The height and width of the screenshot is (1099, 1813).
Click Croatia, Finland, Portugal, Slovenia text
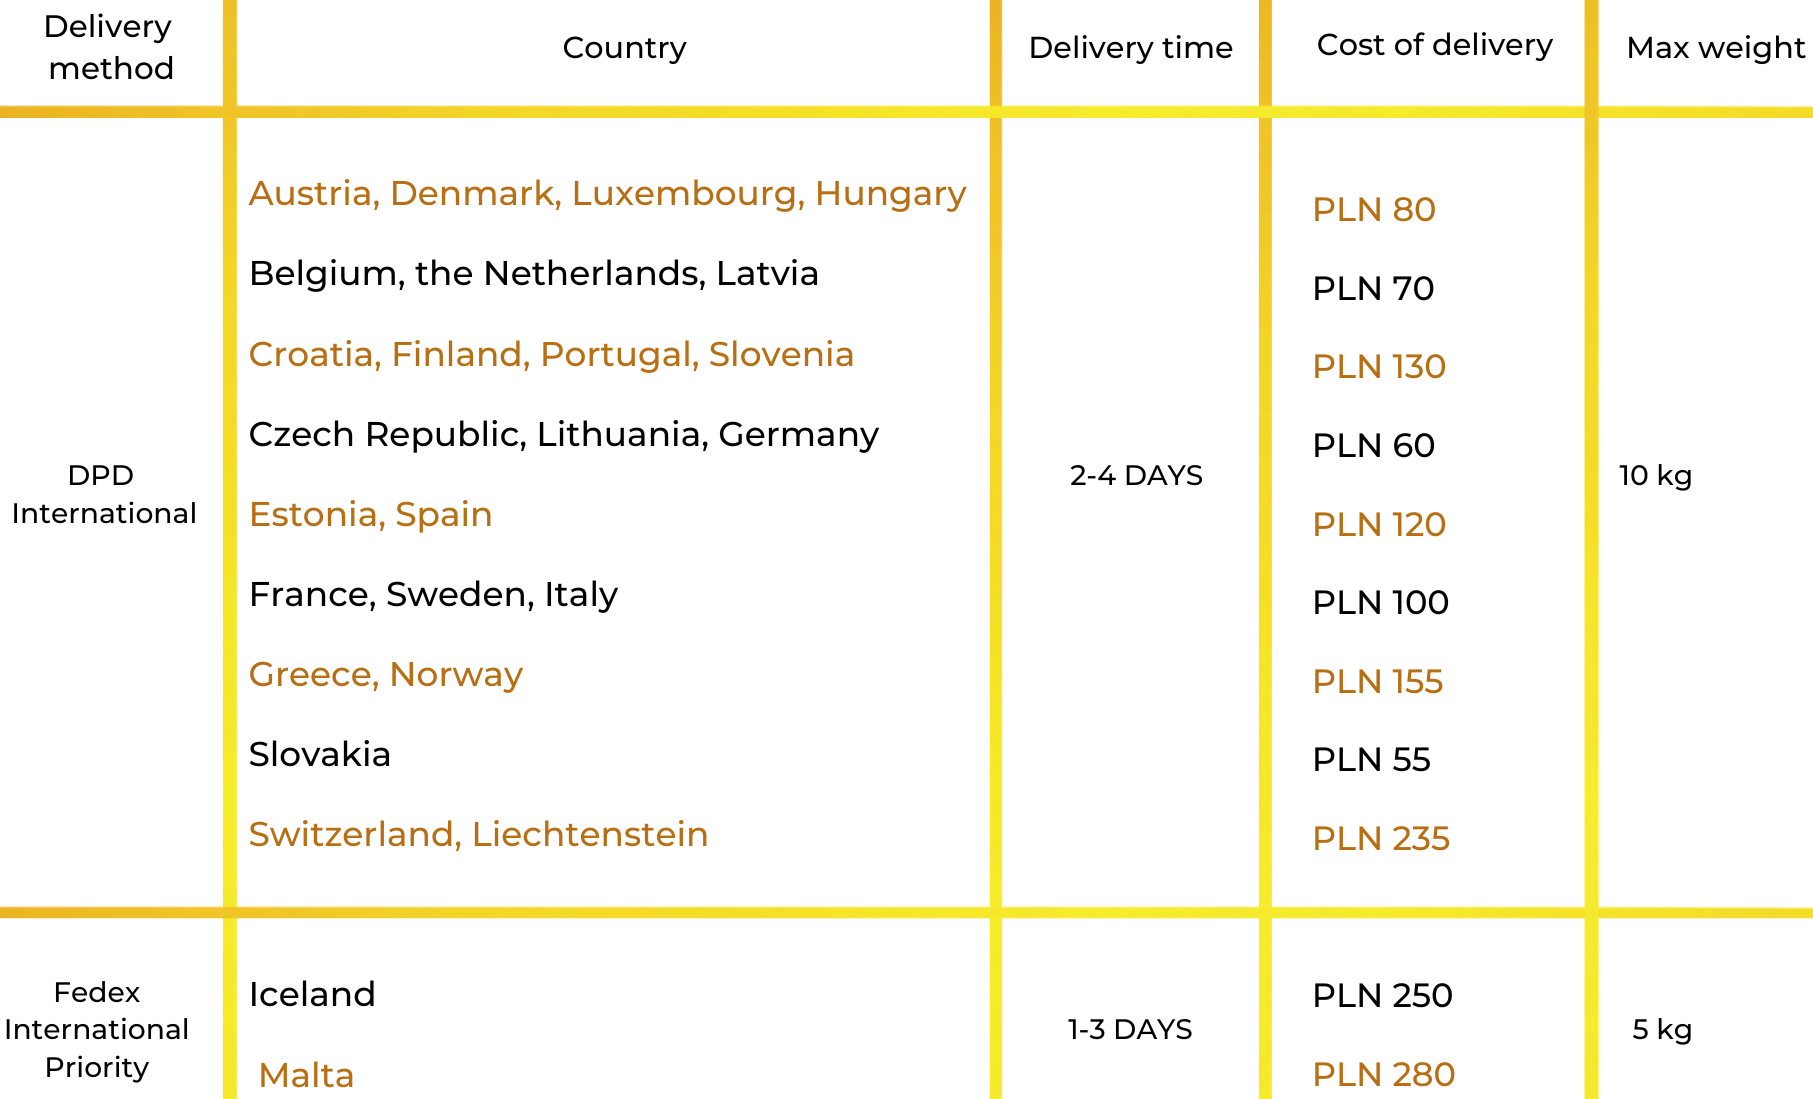pyautogui.click(x=551, y=354)
